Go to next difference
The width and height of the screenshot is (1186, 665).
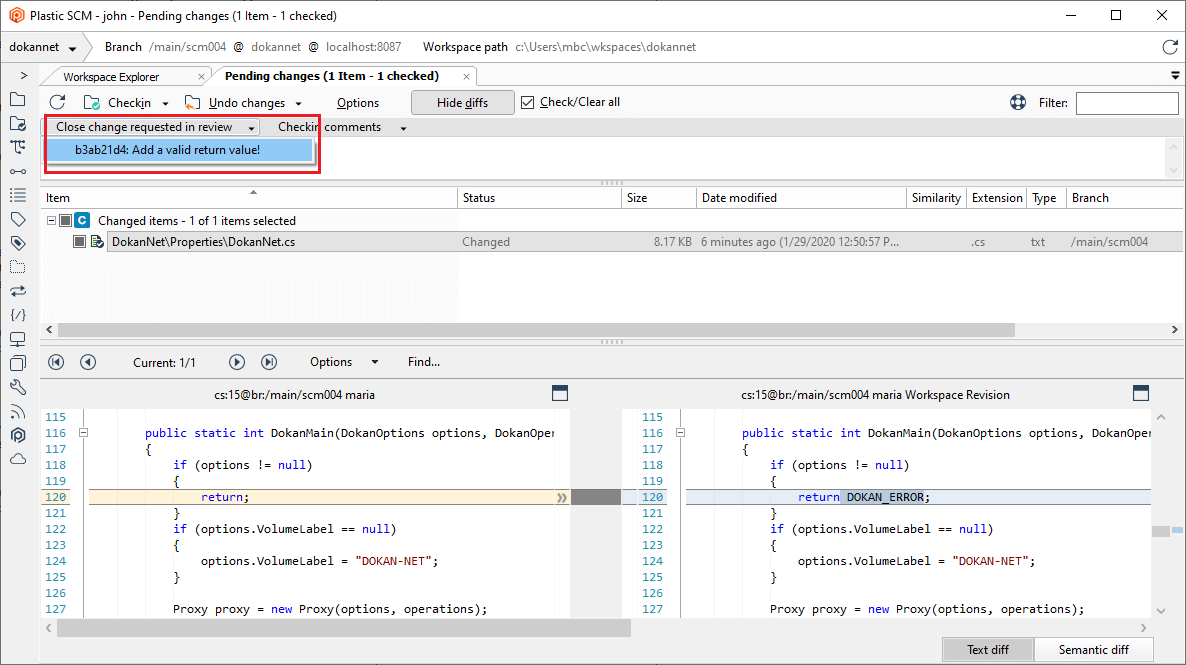pyautogui.click(x=237, y=362)
